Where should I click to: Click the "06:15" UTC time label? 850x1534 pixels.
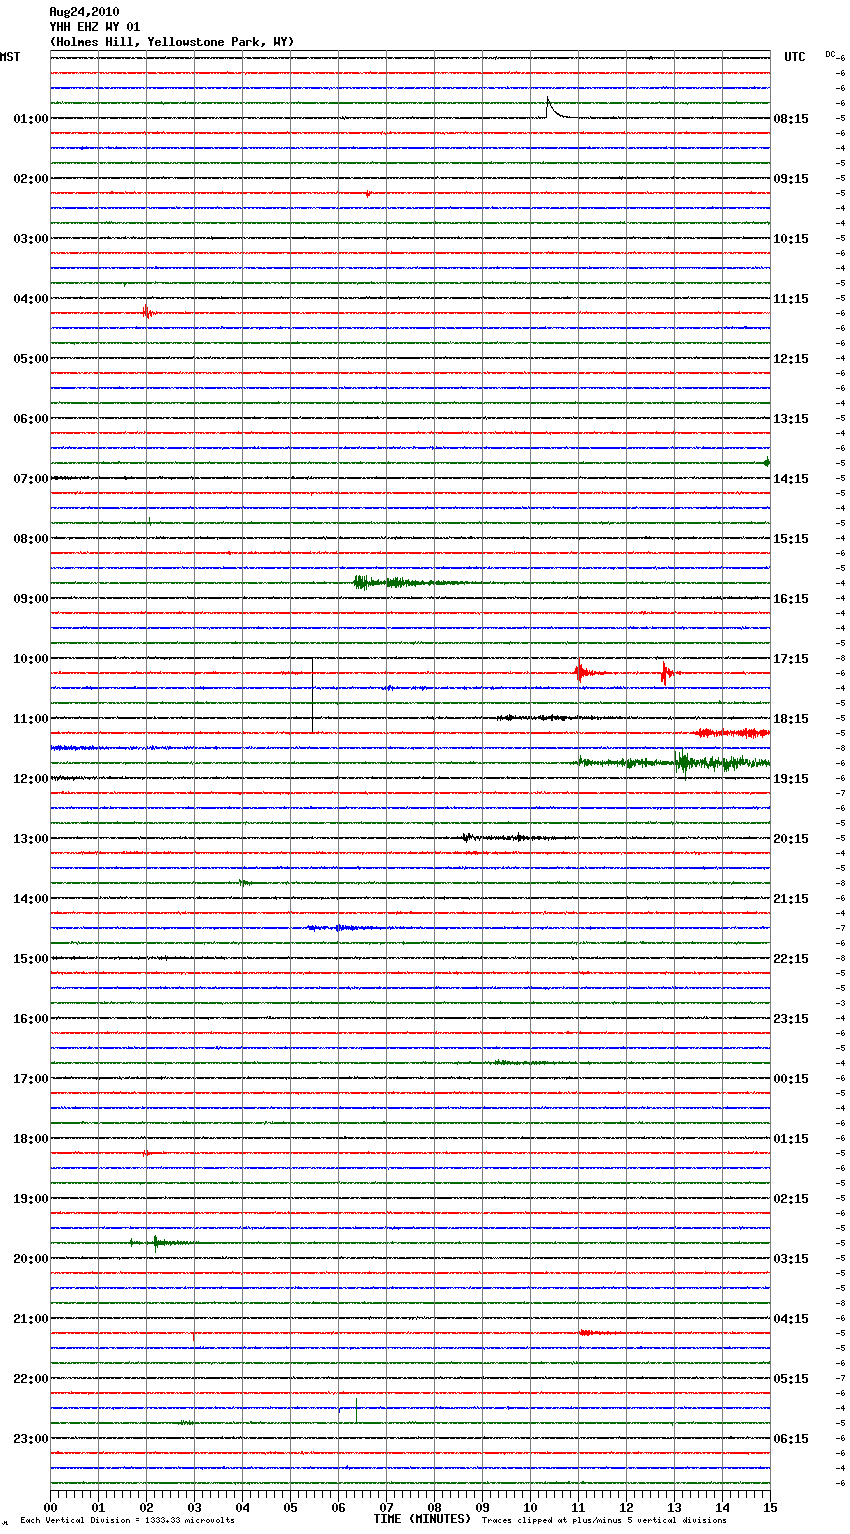tap(791, 1439)
